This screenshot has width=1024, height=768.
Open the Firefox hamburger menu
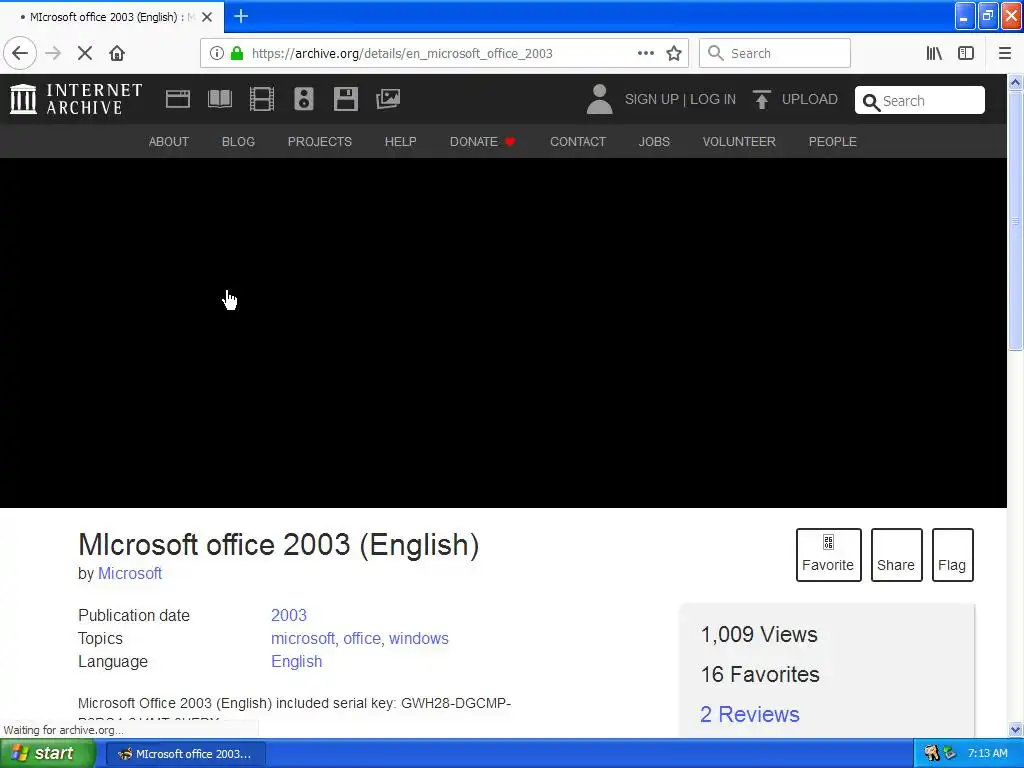tap(1004, 53)
